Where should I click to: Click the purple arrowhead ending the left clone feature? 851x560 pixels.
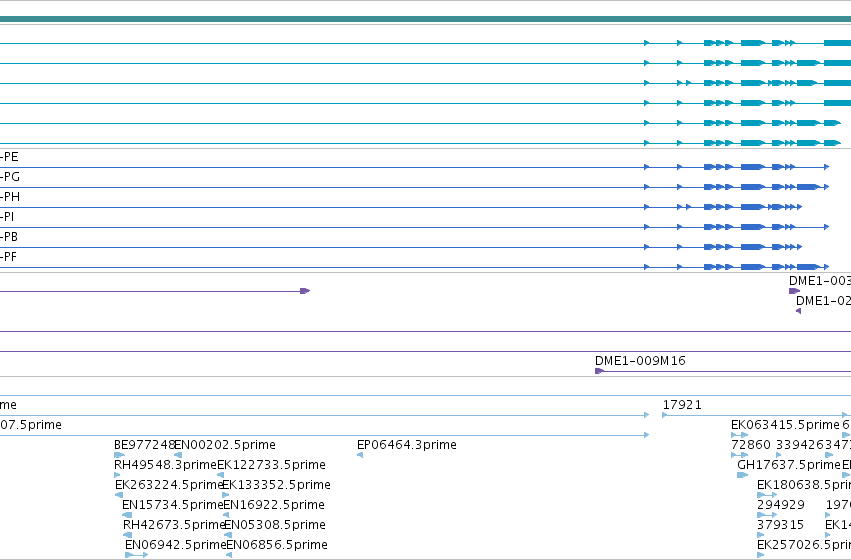(305, 291)
